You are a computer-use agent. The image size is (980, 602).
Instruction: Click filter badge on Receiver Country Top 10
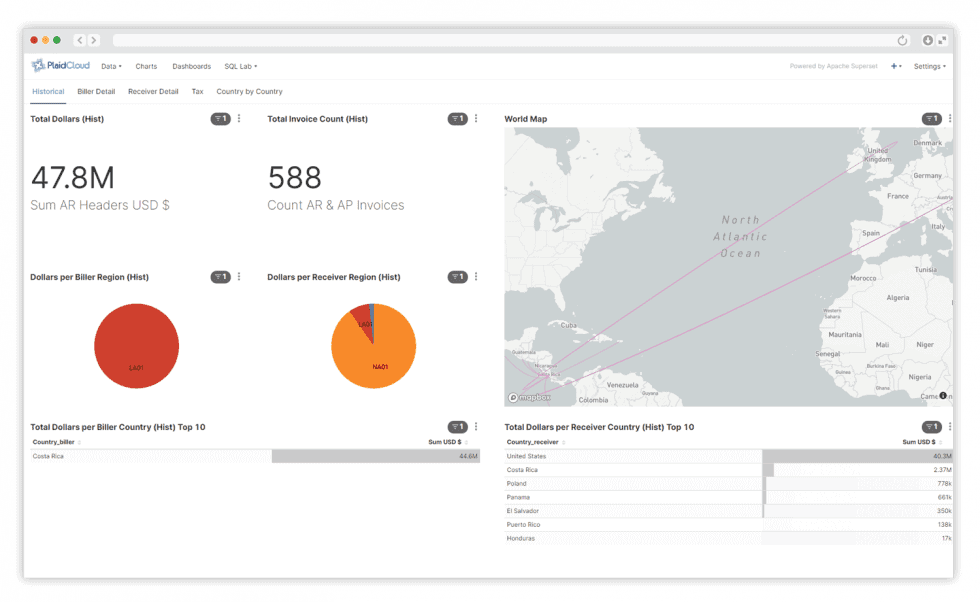point(932,427)
